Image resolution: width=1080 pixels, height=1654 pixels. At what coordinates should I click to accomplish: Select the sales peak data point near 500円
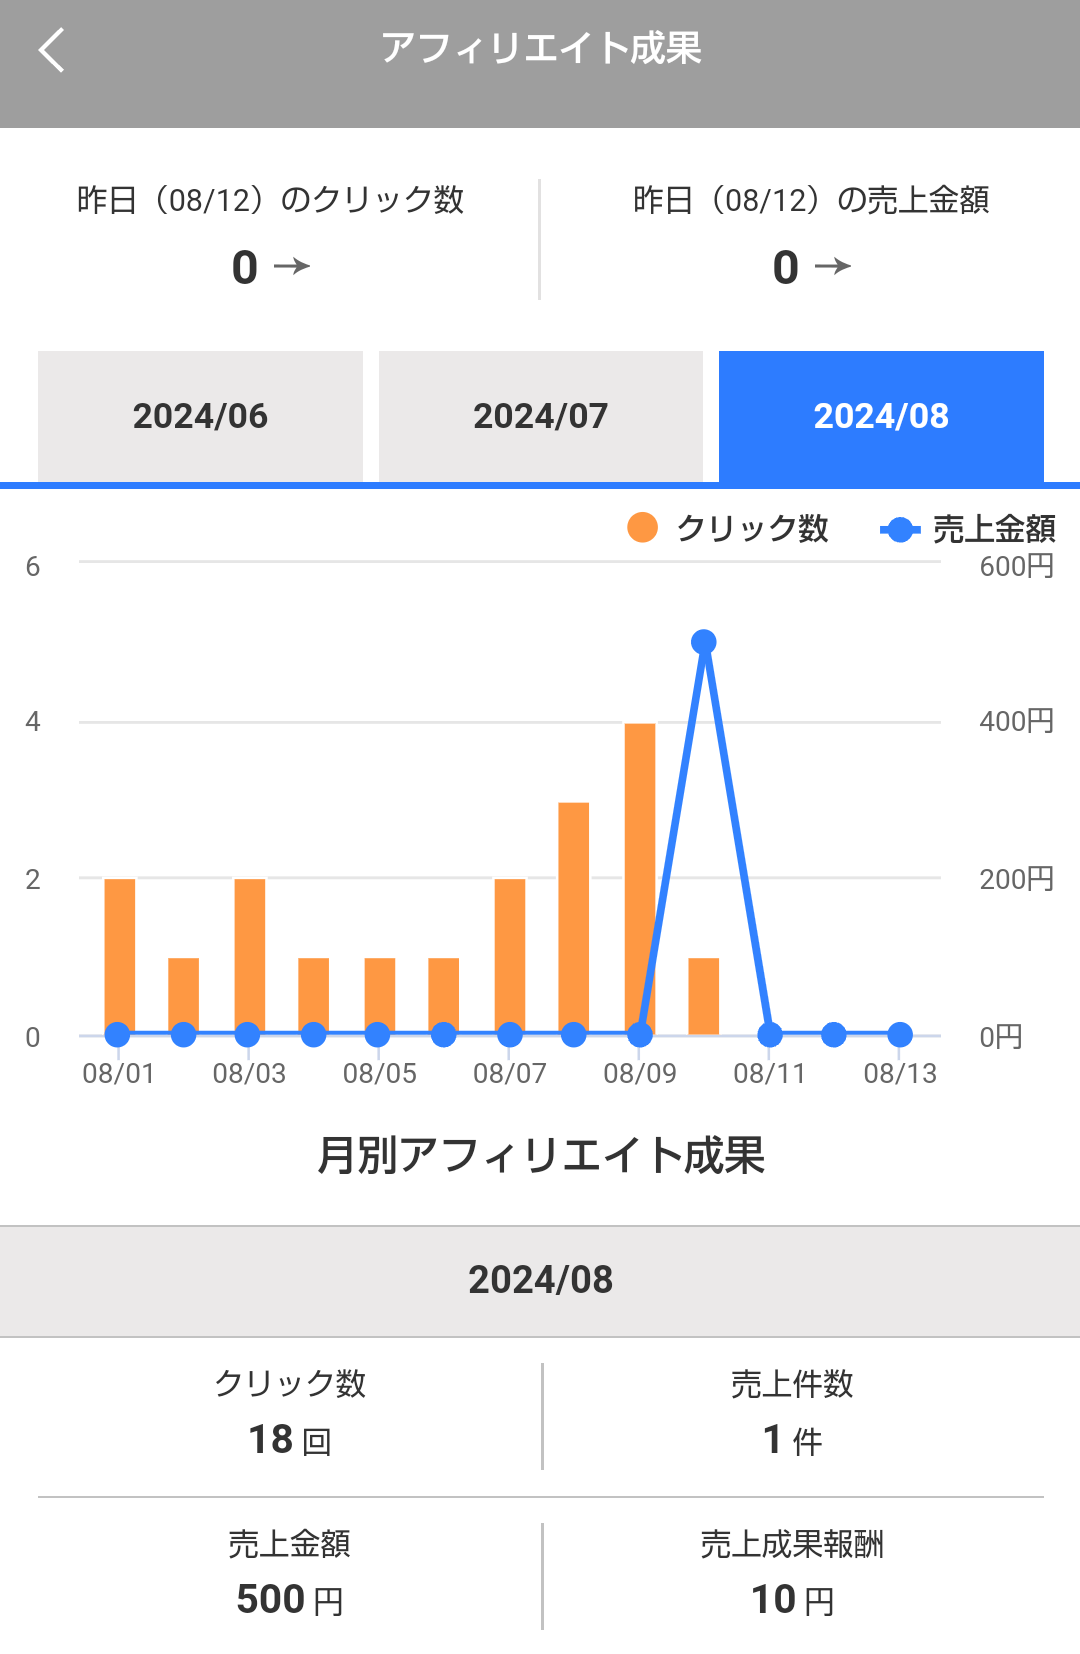click(704, 642)
